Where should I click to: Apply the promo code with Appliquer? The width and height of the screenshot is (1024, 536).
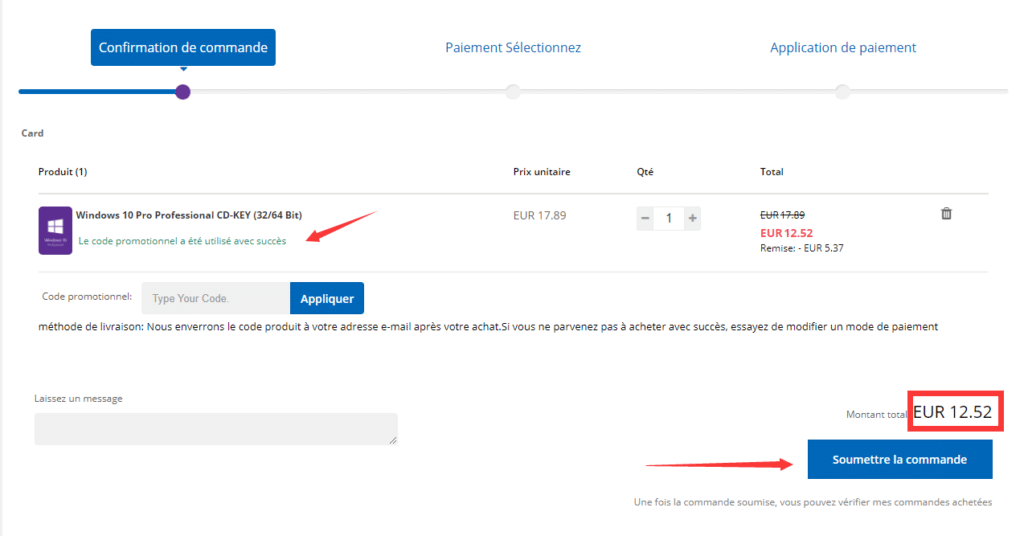click(x=327, y=298)
